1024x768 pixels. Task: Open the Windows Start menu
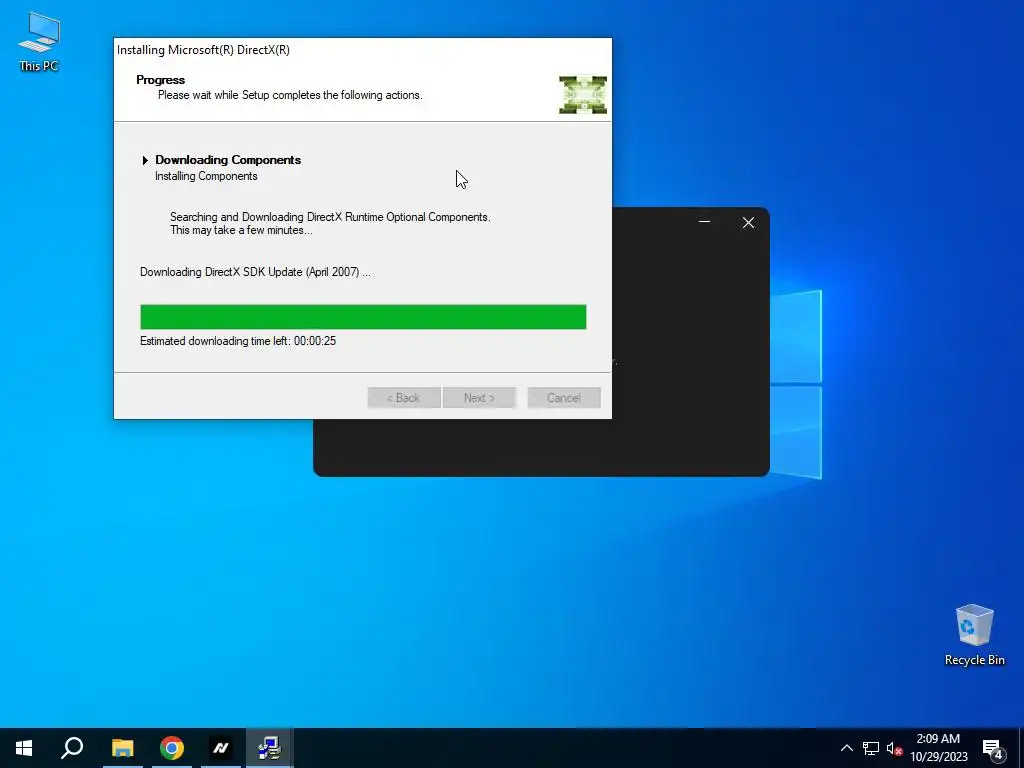[x=24, y=748]
